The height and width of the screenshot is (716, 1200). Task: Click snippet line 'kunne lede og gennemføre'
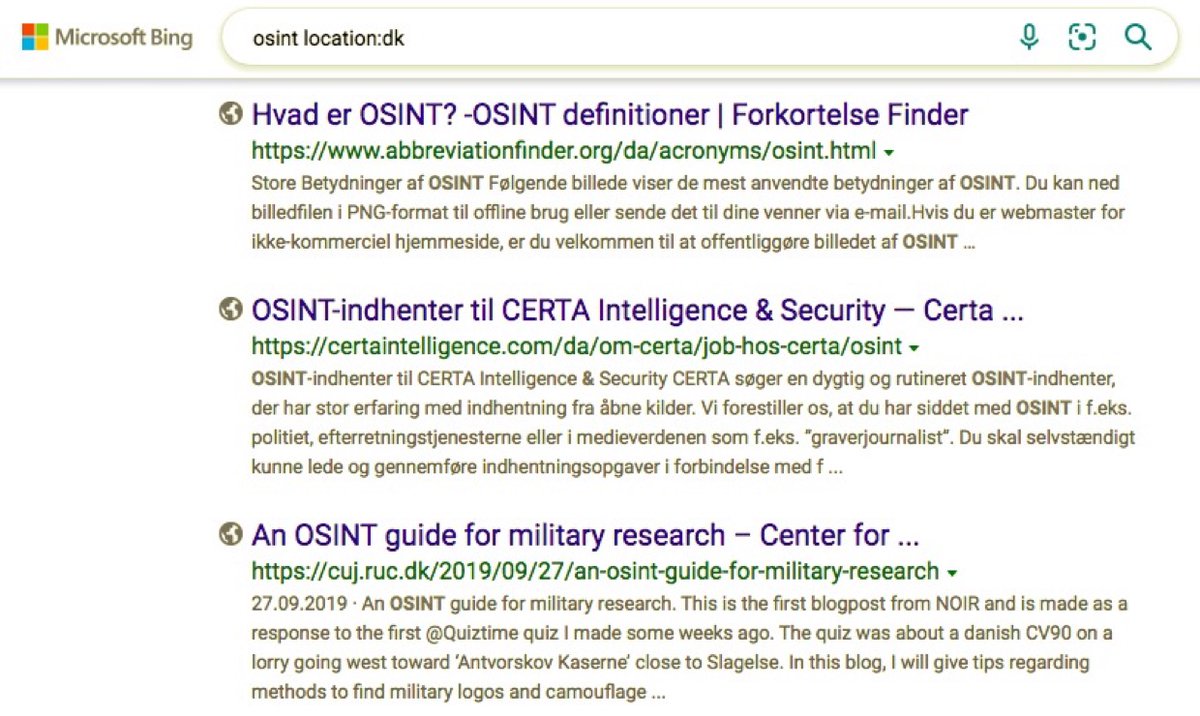pyautogui.click(x=546, y=467)
